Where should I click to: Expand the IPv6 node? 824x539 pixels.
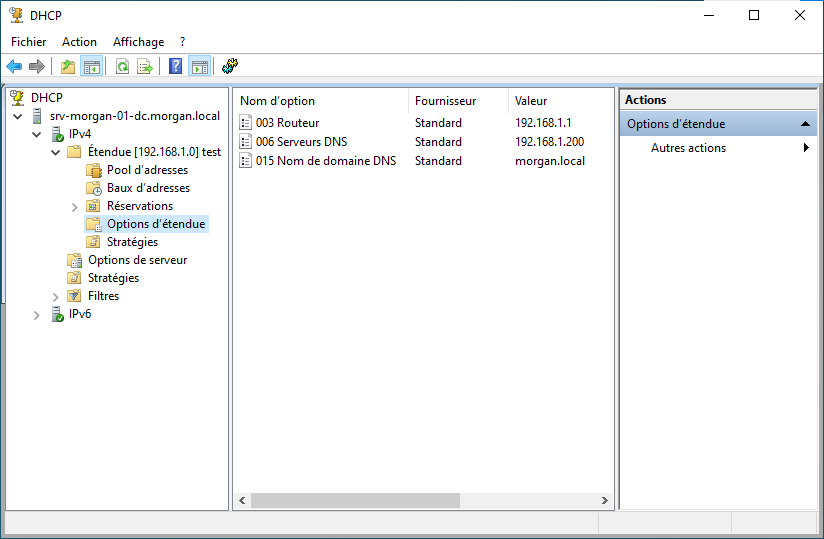click(x=37, y=314)
